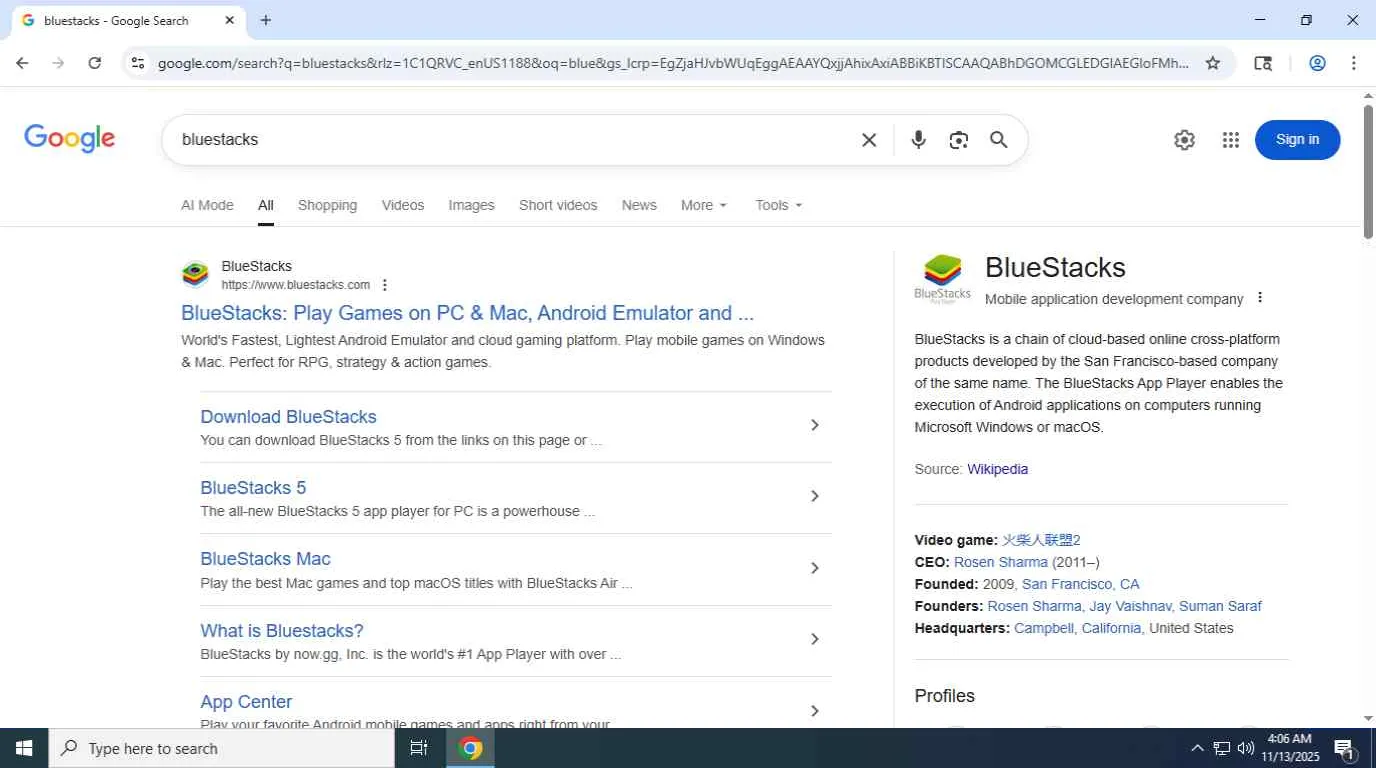
Task: Click Chrome icon in taskbar
Action: point(470,748)
